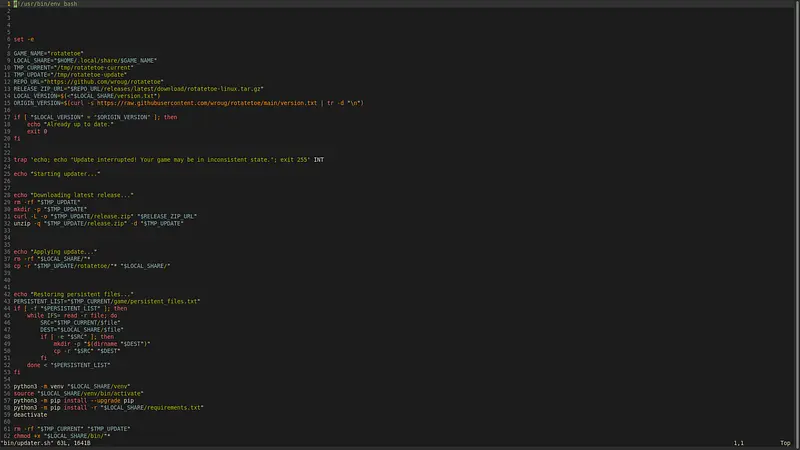Place cursor on RELEASE_ZIP_URL definition line
Viewport: 800px width, 450px height.
coord(120,88)
